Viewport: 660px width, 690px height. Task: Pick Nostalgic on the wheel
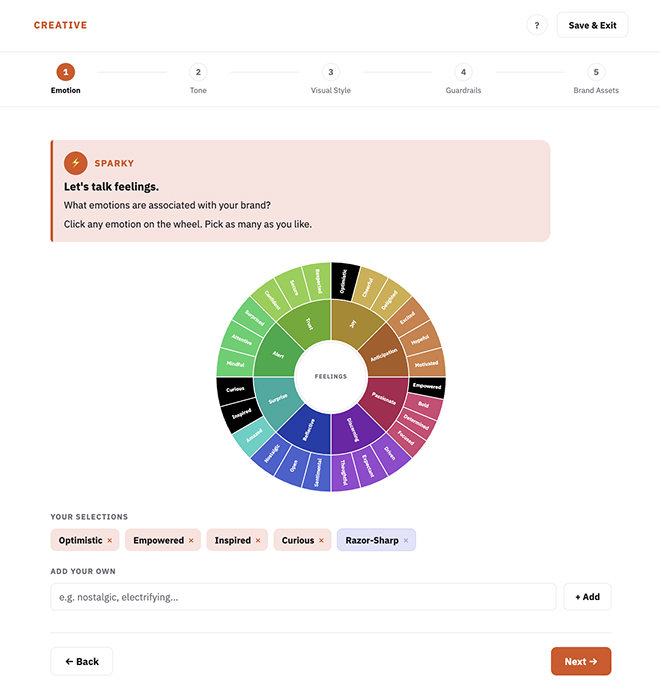pyautogui.click(x=272, y=453)
